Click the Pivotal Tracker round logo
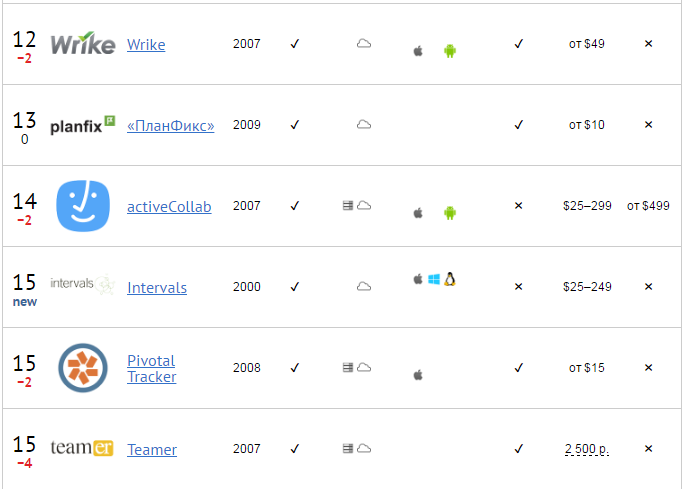 pos(82,368)
